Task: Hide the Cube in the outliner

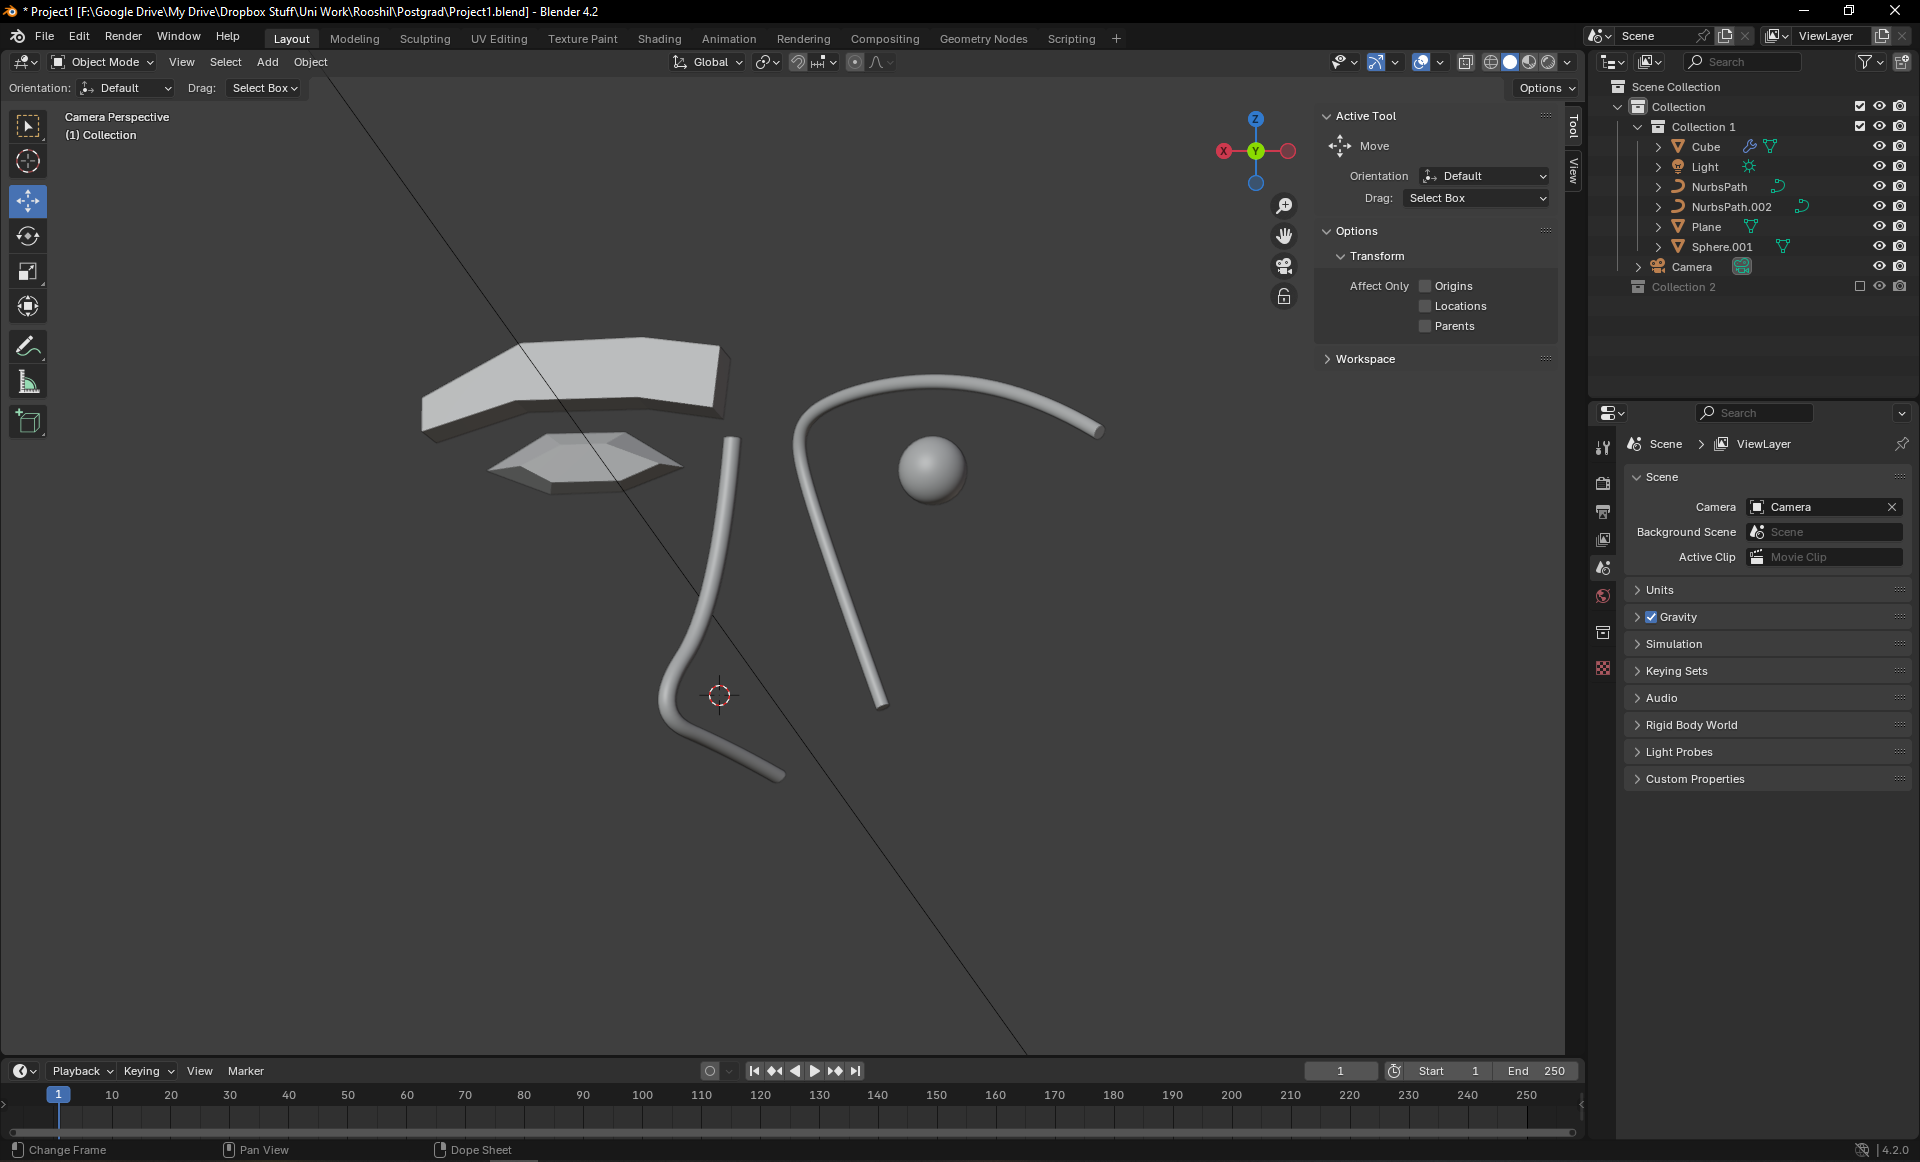Action: pyautogui.click(x=1879, y=146)
